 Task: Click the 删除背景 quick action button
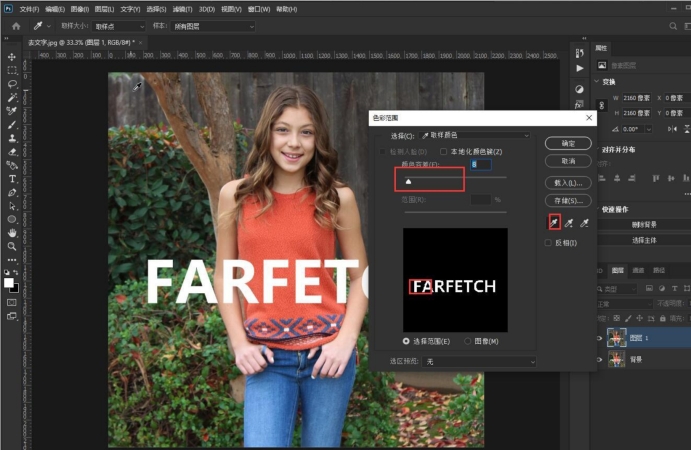644,225
